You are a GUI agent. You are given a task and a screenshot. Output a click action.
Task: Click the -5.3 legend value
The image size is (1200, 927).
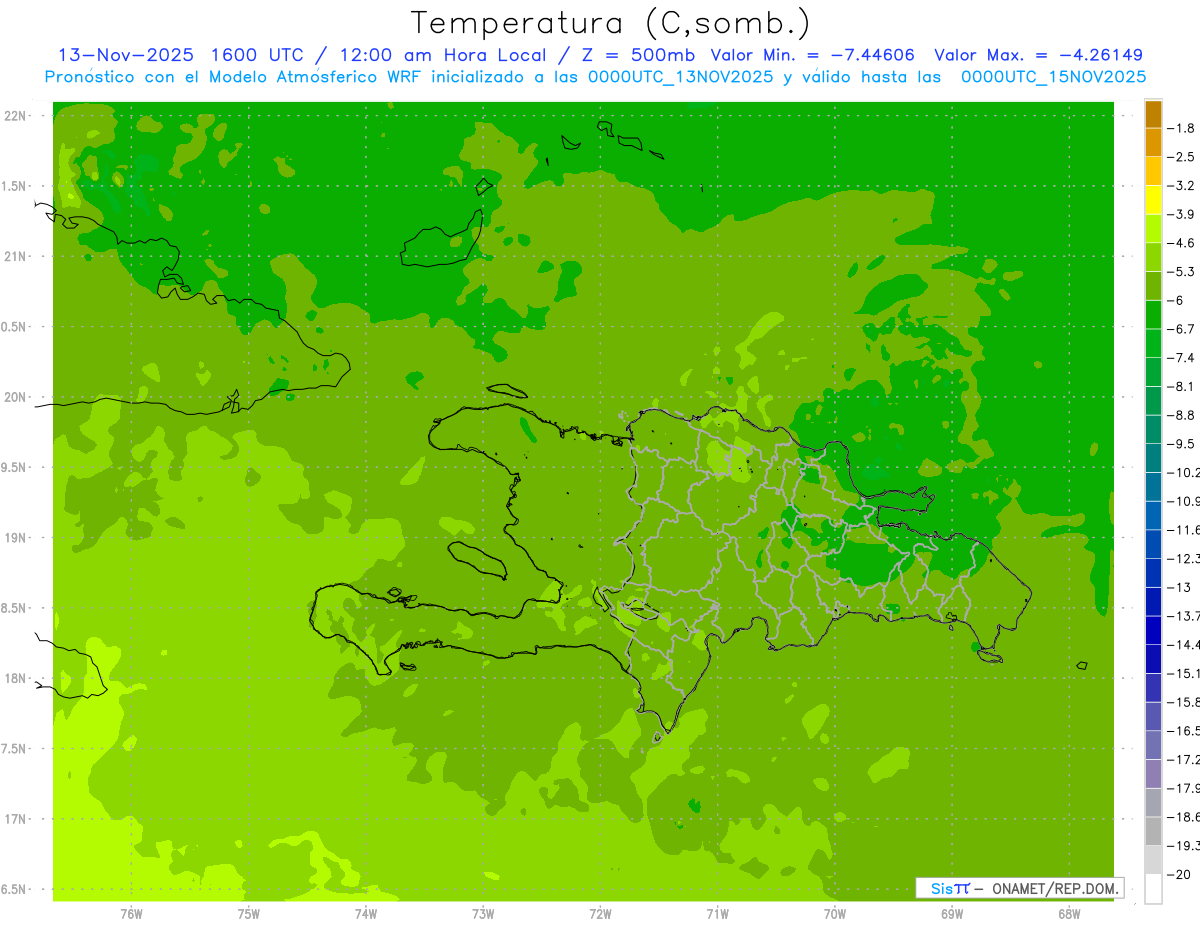[1183, 271]
